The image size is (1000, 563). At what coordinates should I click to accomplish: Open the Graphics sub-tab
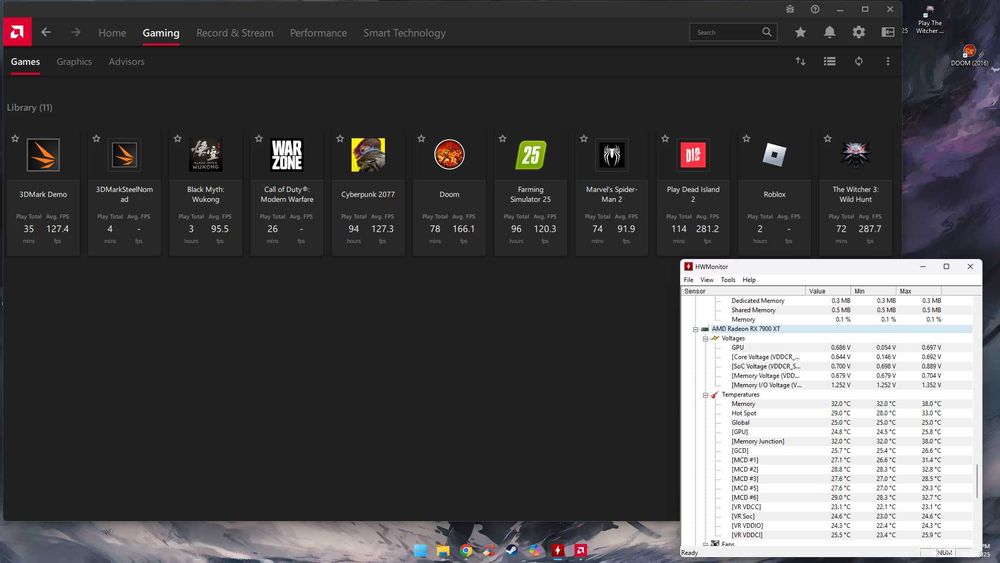click(x=74, y=62)
